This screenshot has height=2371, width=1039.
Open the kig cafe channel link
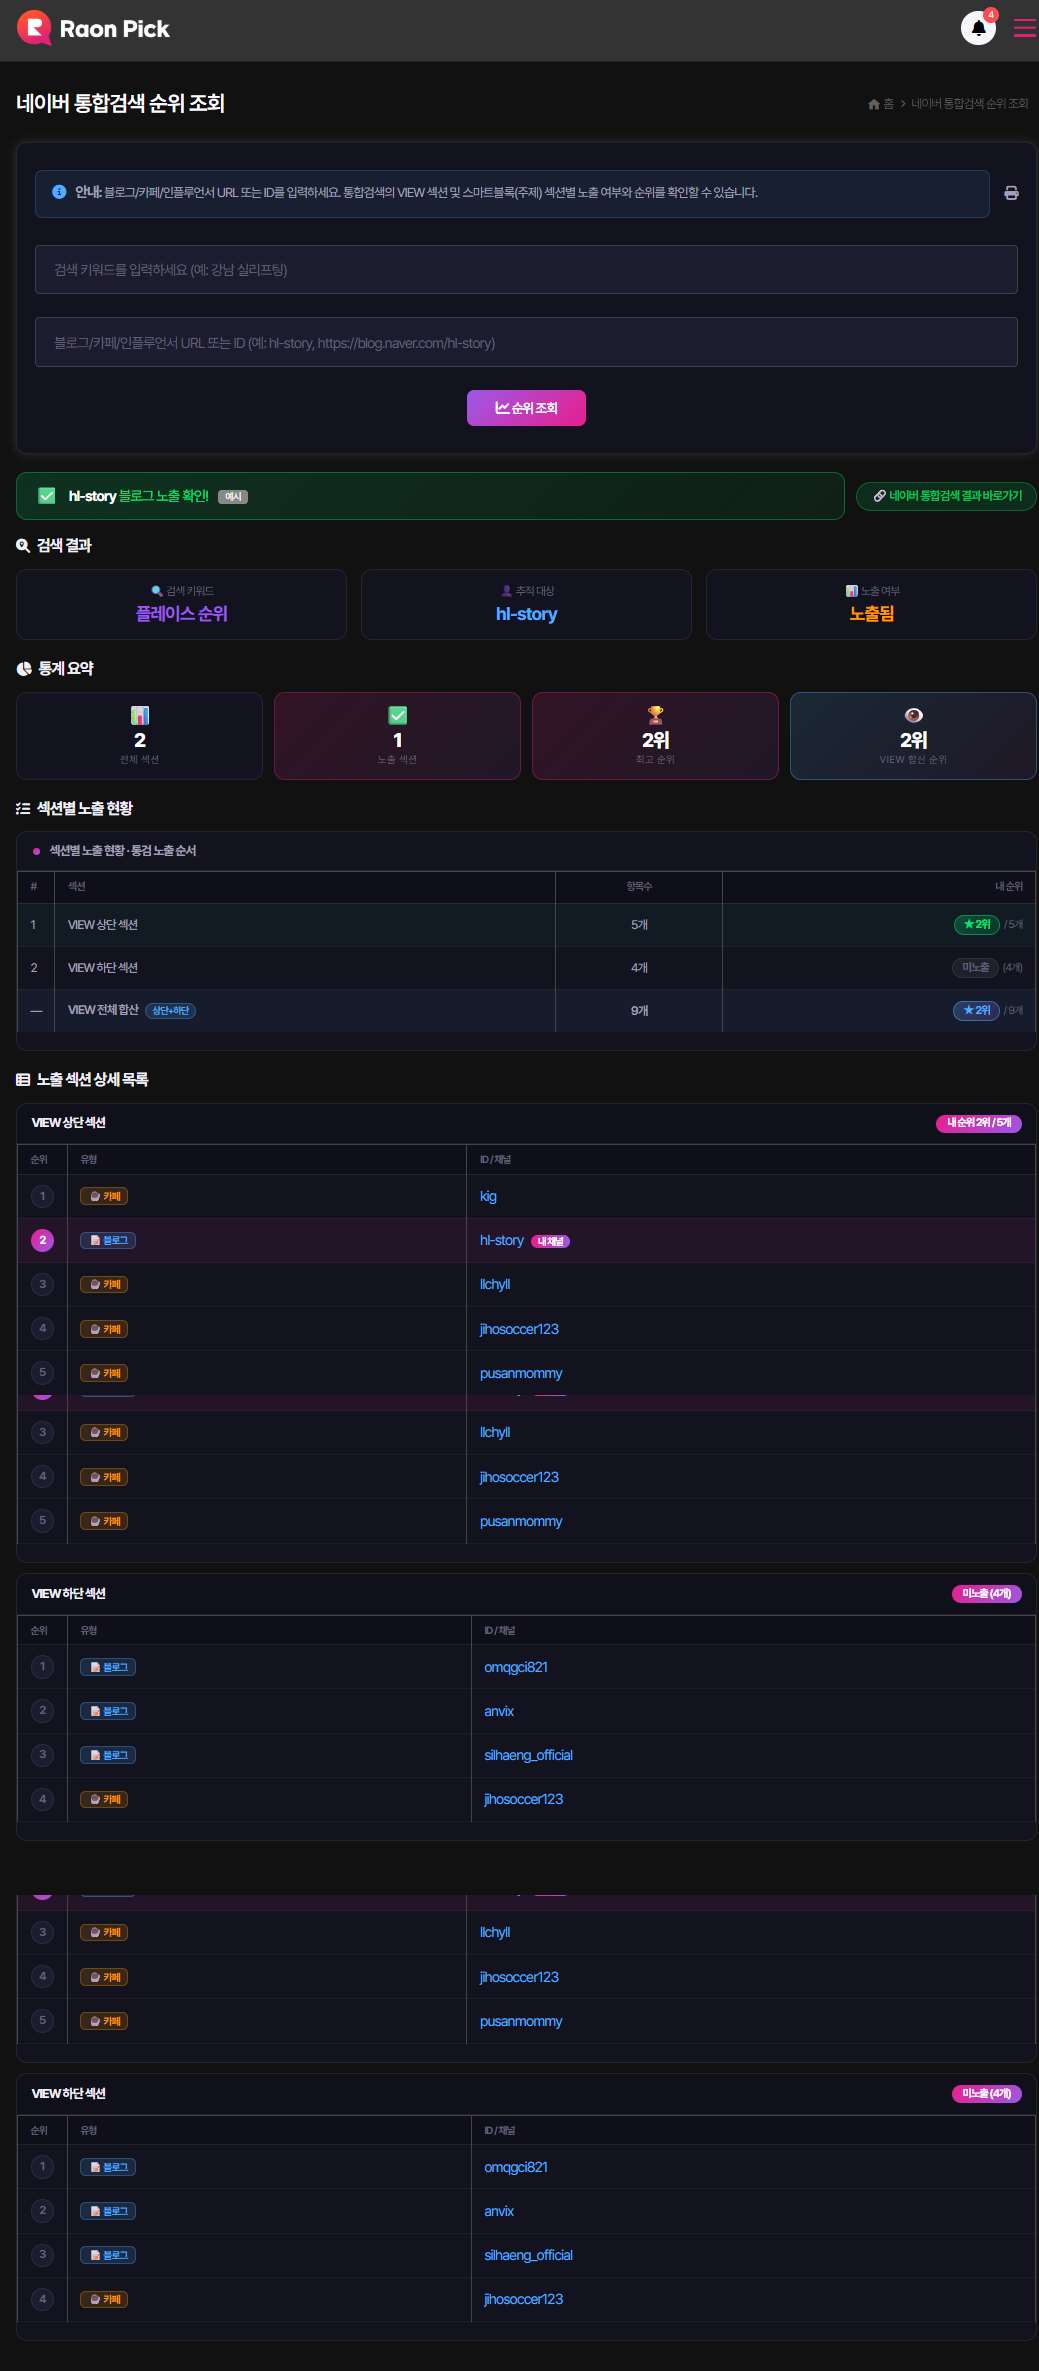(488, 1196)
